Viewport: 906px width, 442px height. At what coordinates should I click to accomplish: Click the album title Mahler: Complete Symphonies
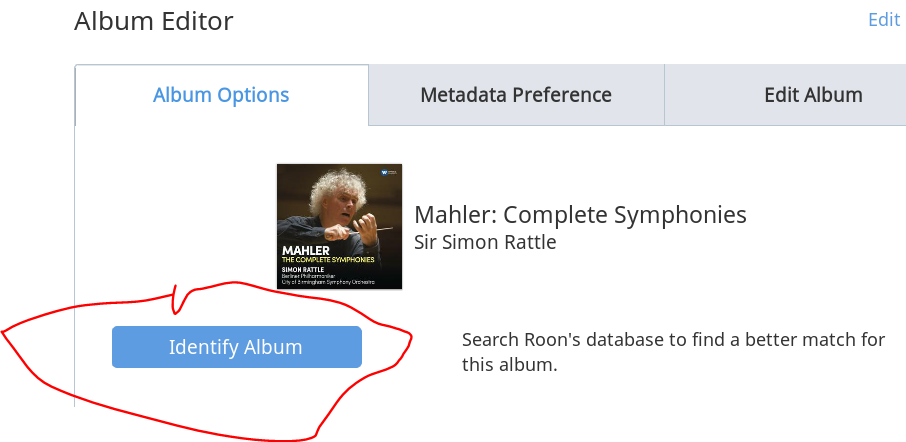(x=581, y=215)
